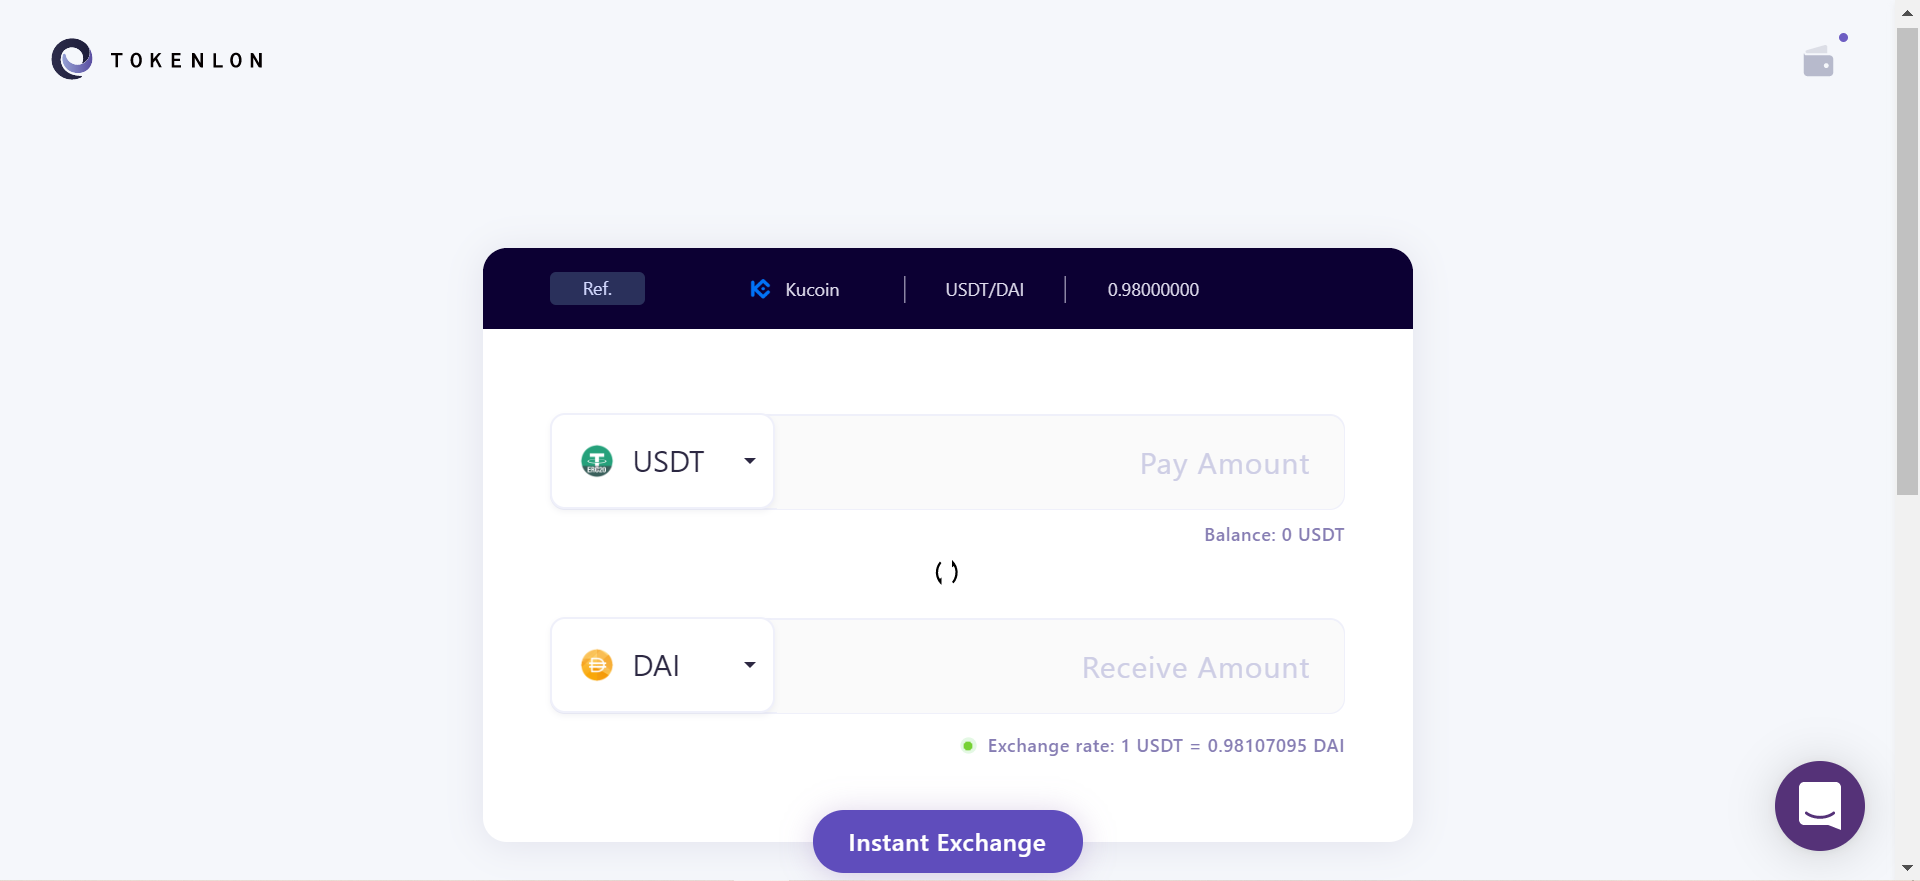
Task: Expand the DAI token dropdown arrow
Action: pyautogui.click(x=749, y=665)
